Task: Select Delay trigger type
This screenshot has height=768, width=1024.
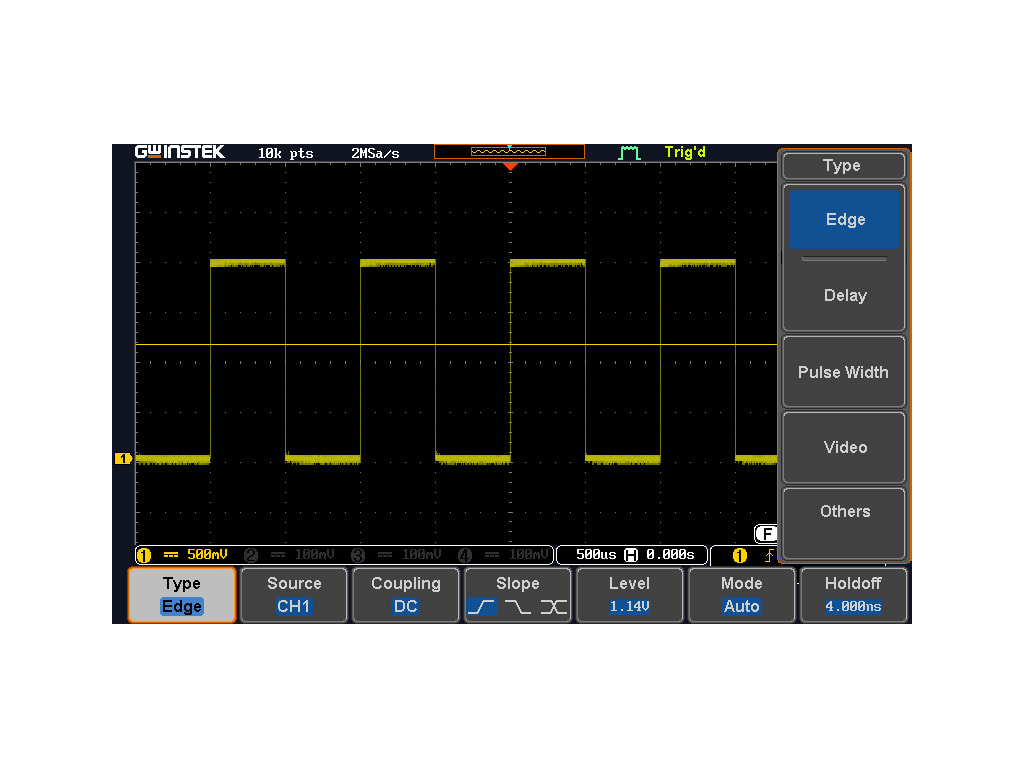Action: click(843, 296)
